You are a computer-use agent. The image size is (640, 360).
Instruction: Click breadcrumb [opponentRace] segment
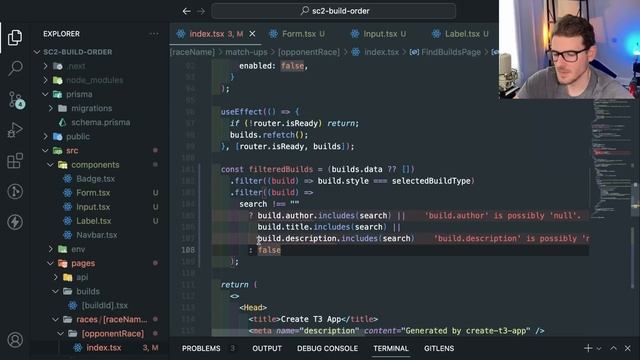(309, 52)
